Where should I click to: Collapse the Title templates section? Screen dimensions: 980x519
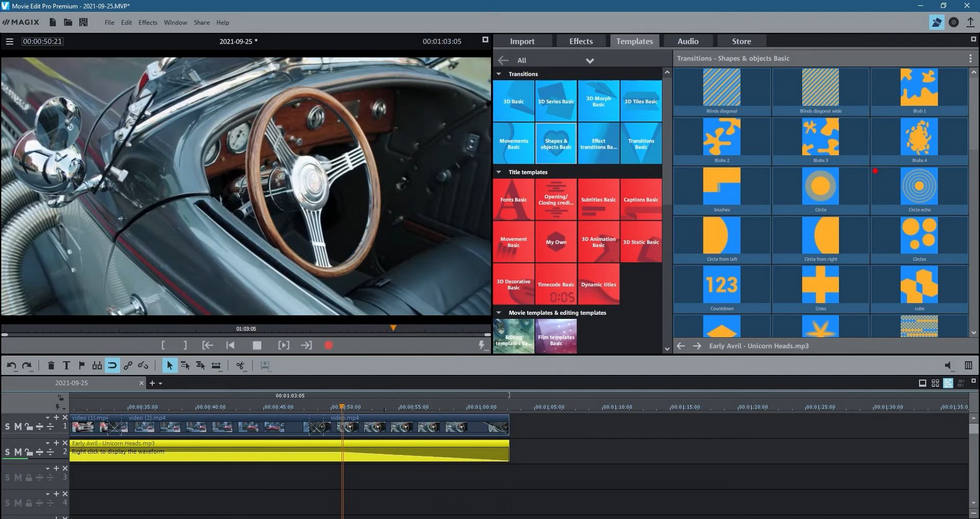click(499, 172)
